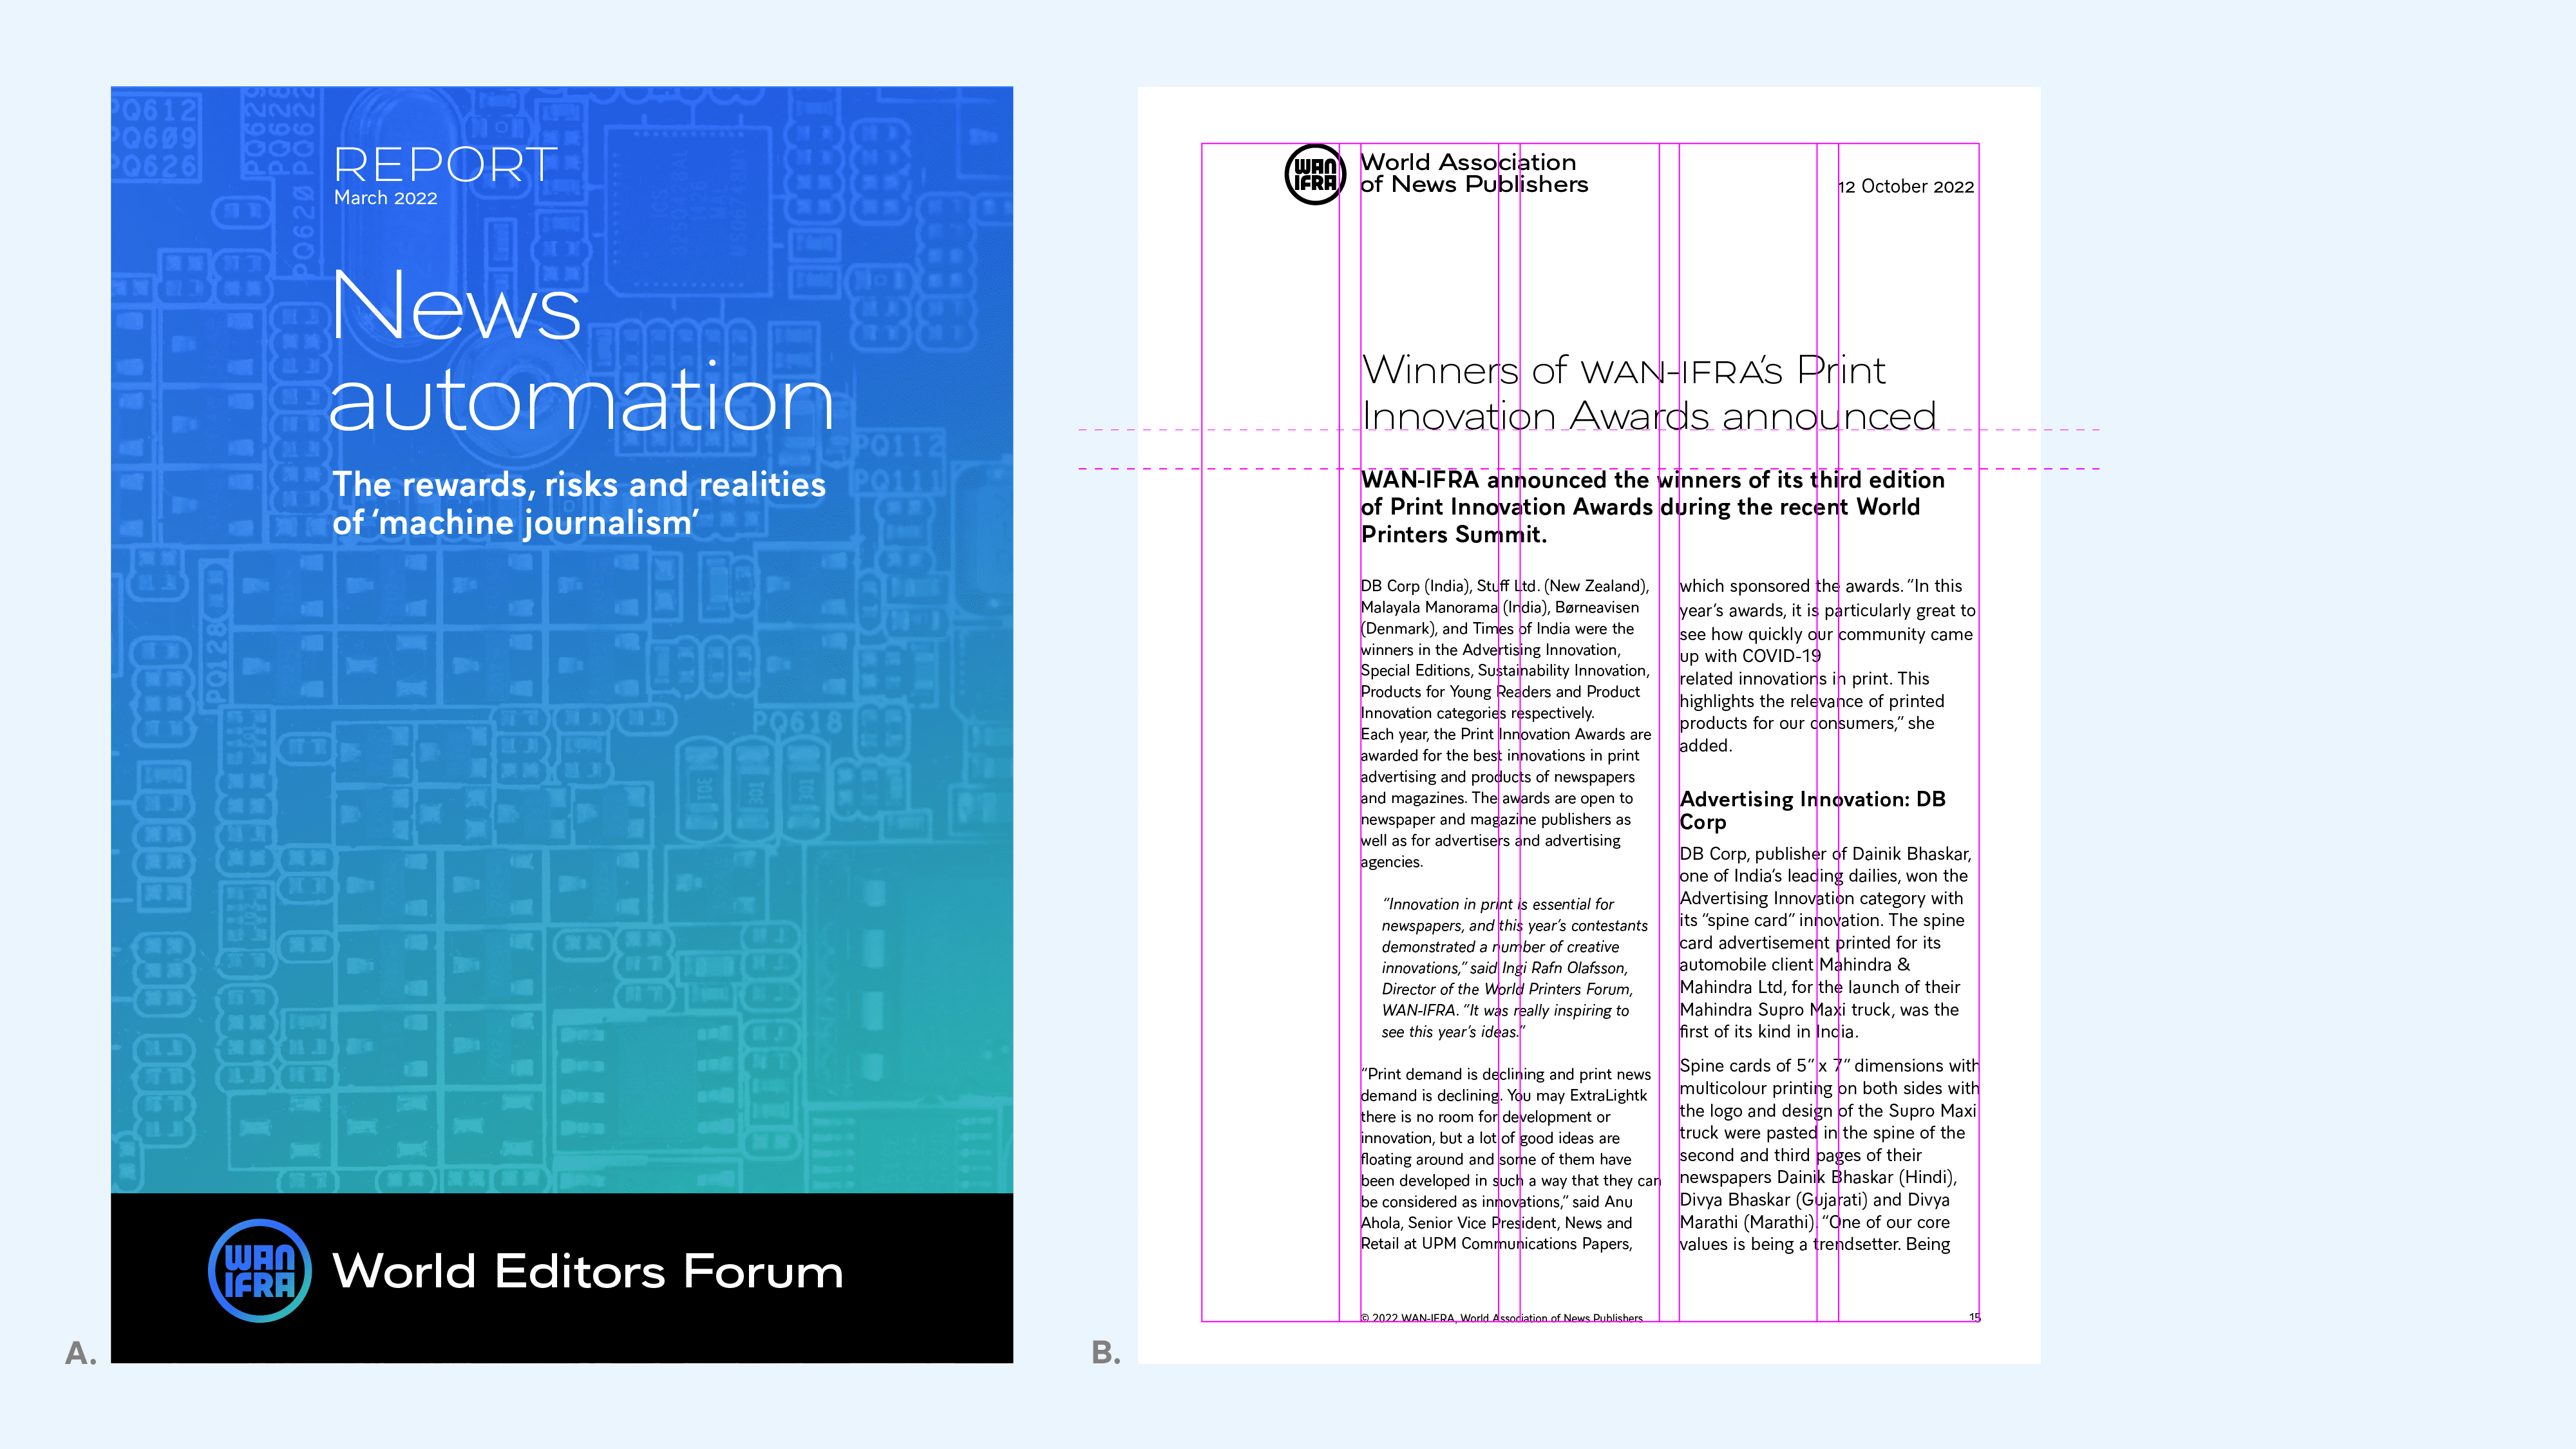Click the paragraph 'which sponsored the awards'
The width and height of the screenshot is (2576, 1449).
1827,666
